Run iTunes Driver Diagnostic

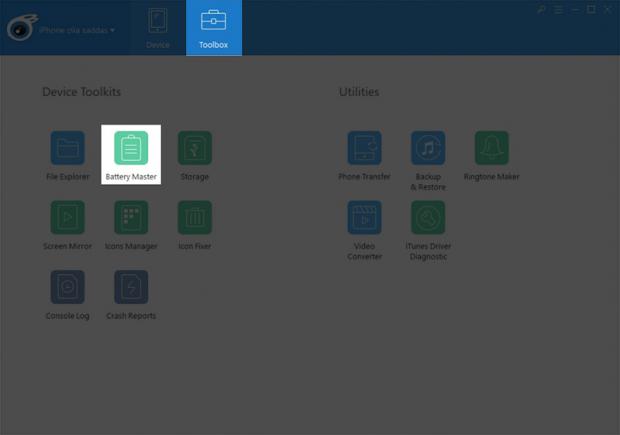428,217
